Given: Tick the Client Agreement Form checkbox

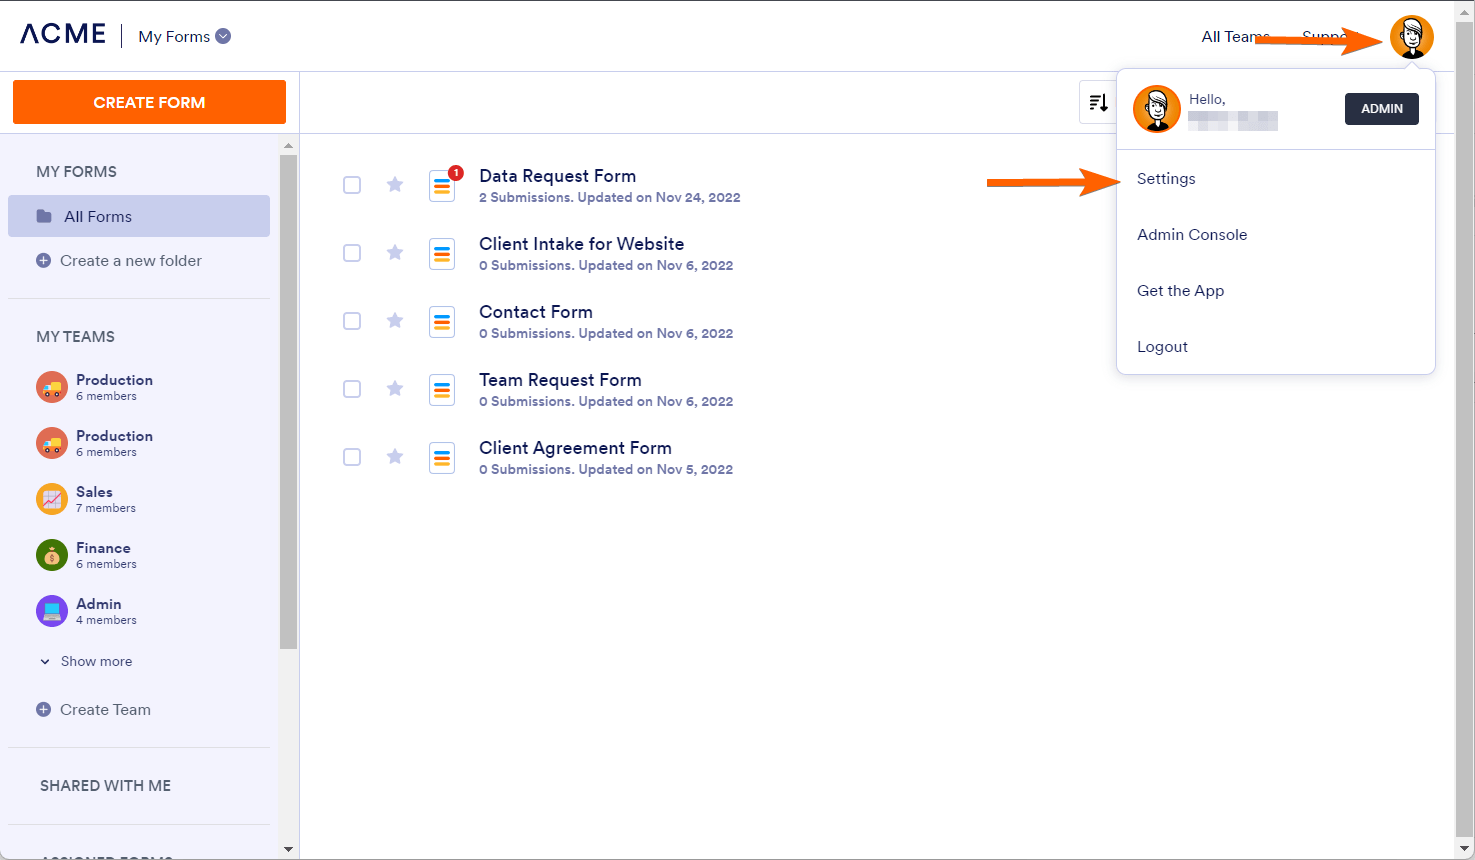Looking at the screenshot, I should click(x=352, y=457).
